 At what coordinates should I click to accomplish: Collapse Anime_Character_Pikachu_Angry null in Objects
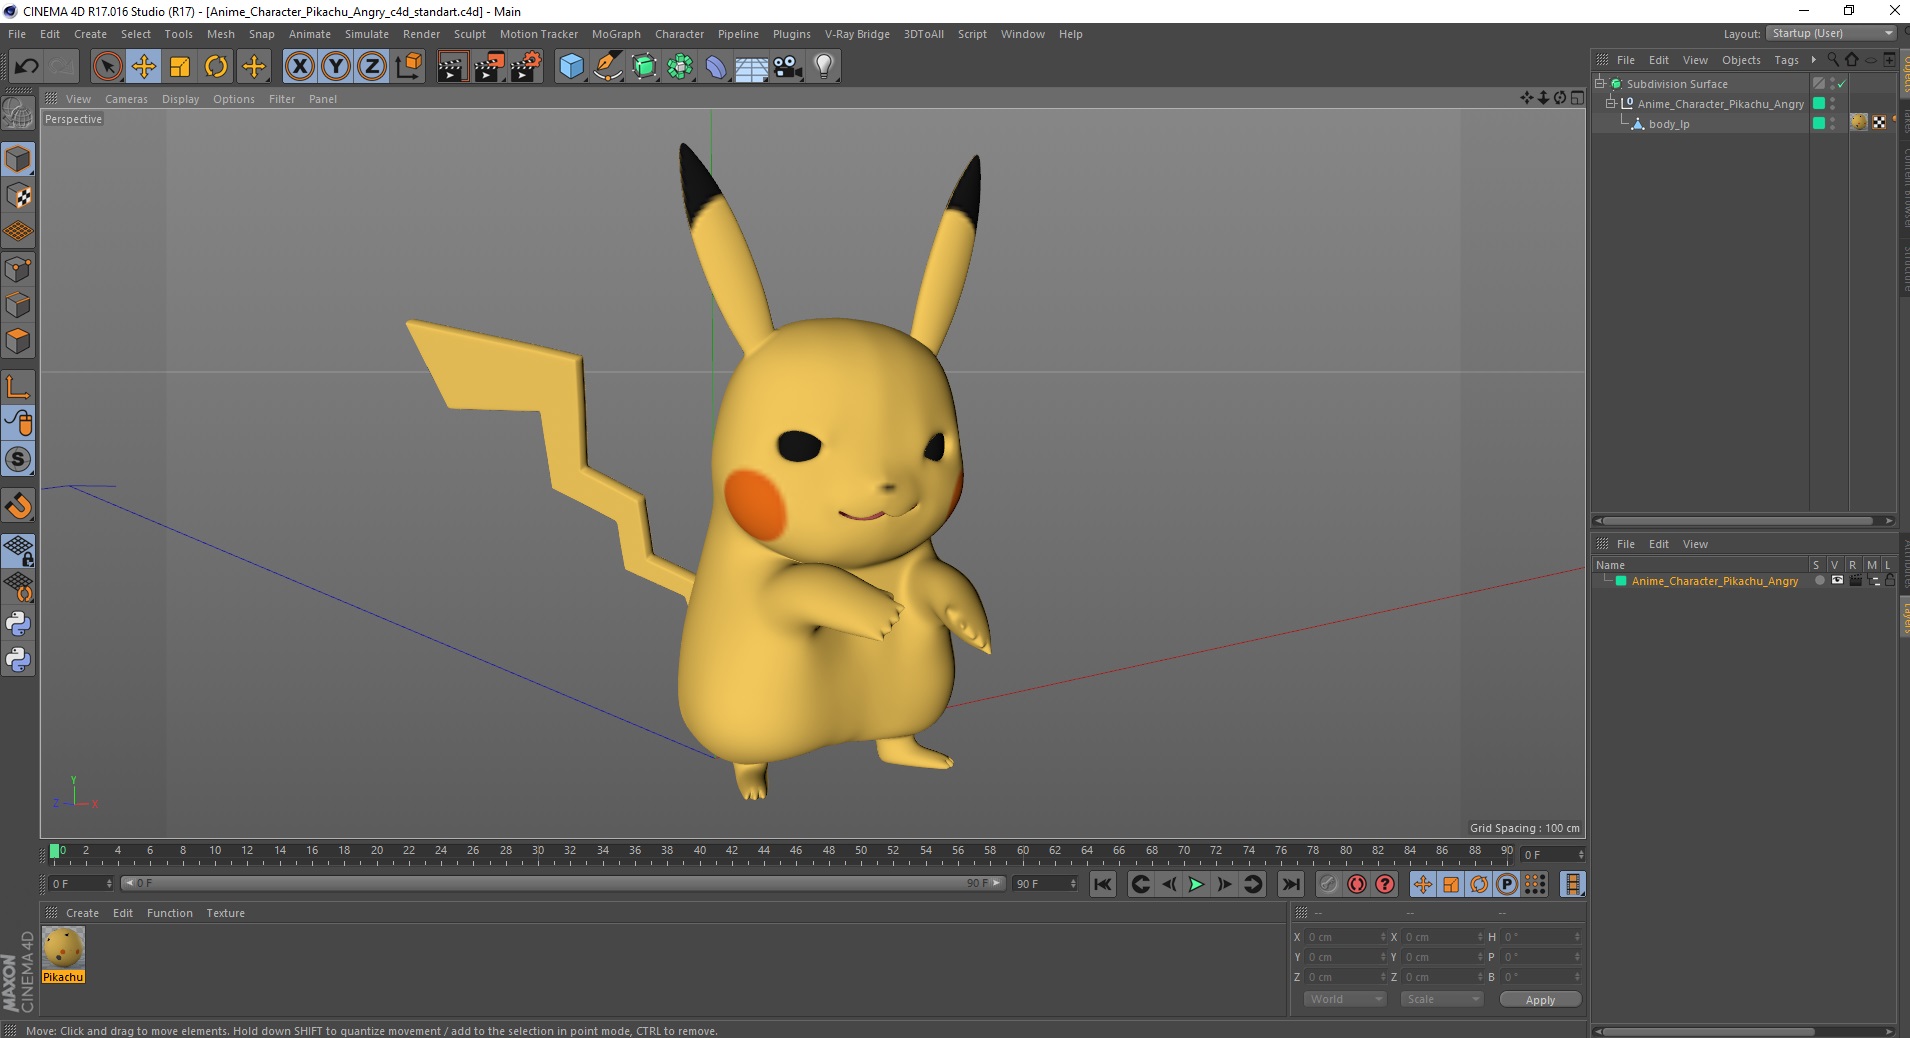coord(1611,103)
